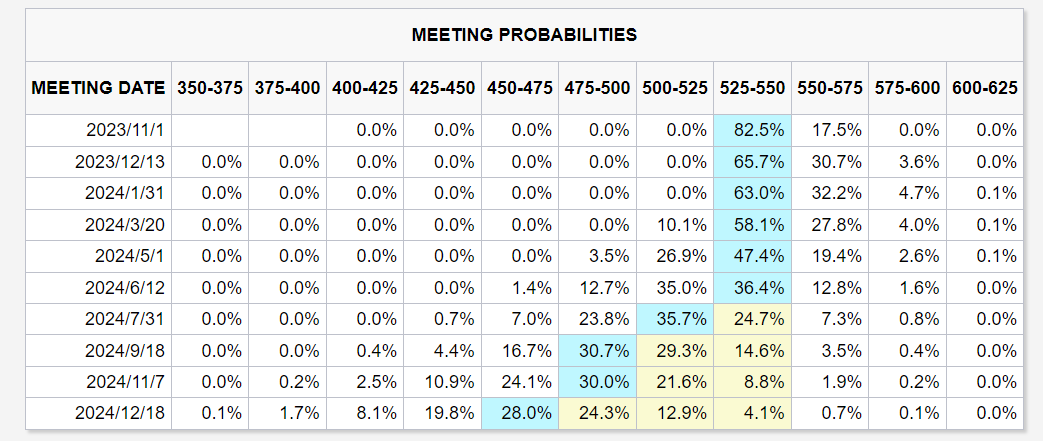
Task: Select the blue 65.7% cell
Action: pos(752,161)
